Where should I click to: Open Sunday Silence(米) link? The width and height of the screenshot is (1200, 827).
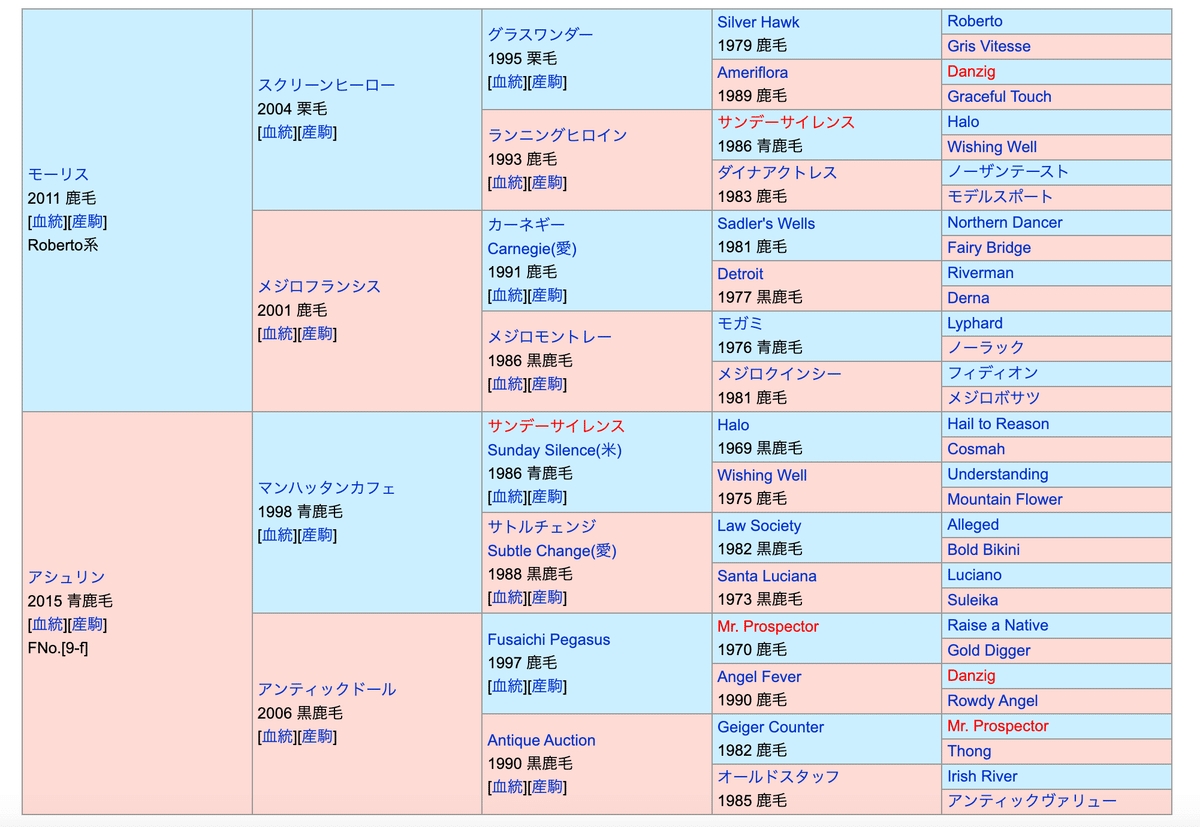554,450
